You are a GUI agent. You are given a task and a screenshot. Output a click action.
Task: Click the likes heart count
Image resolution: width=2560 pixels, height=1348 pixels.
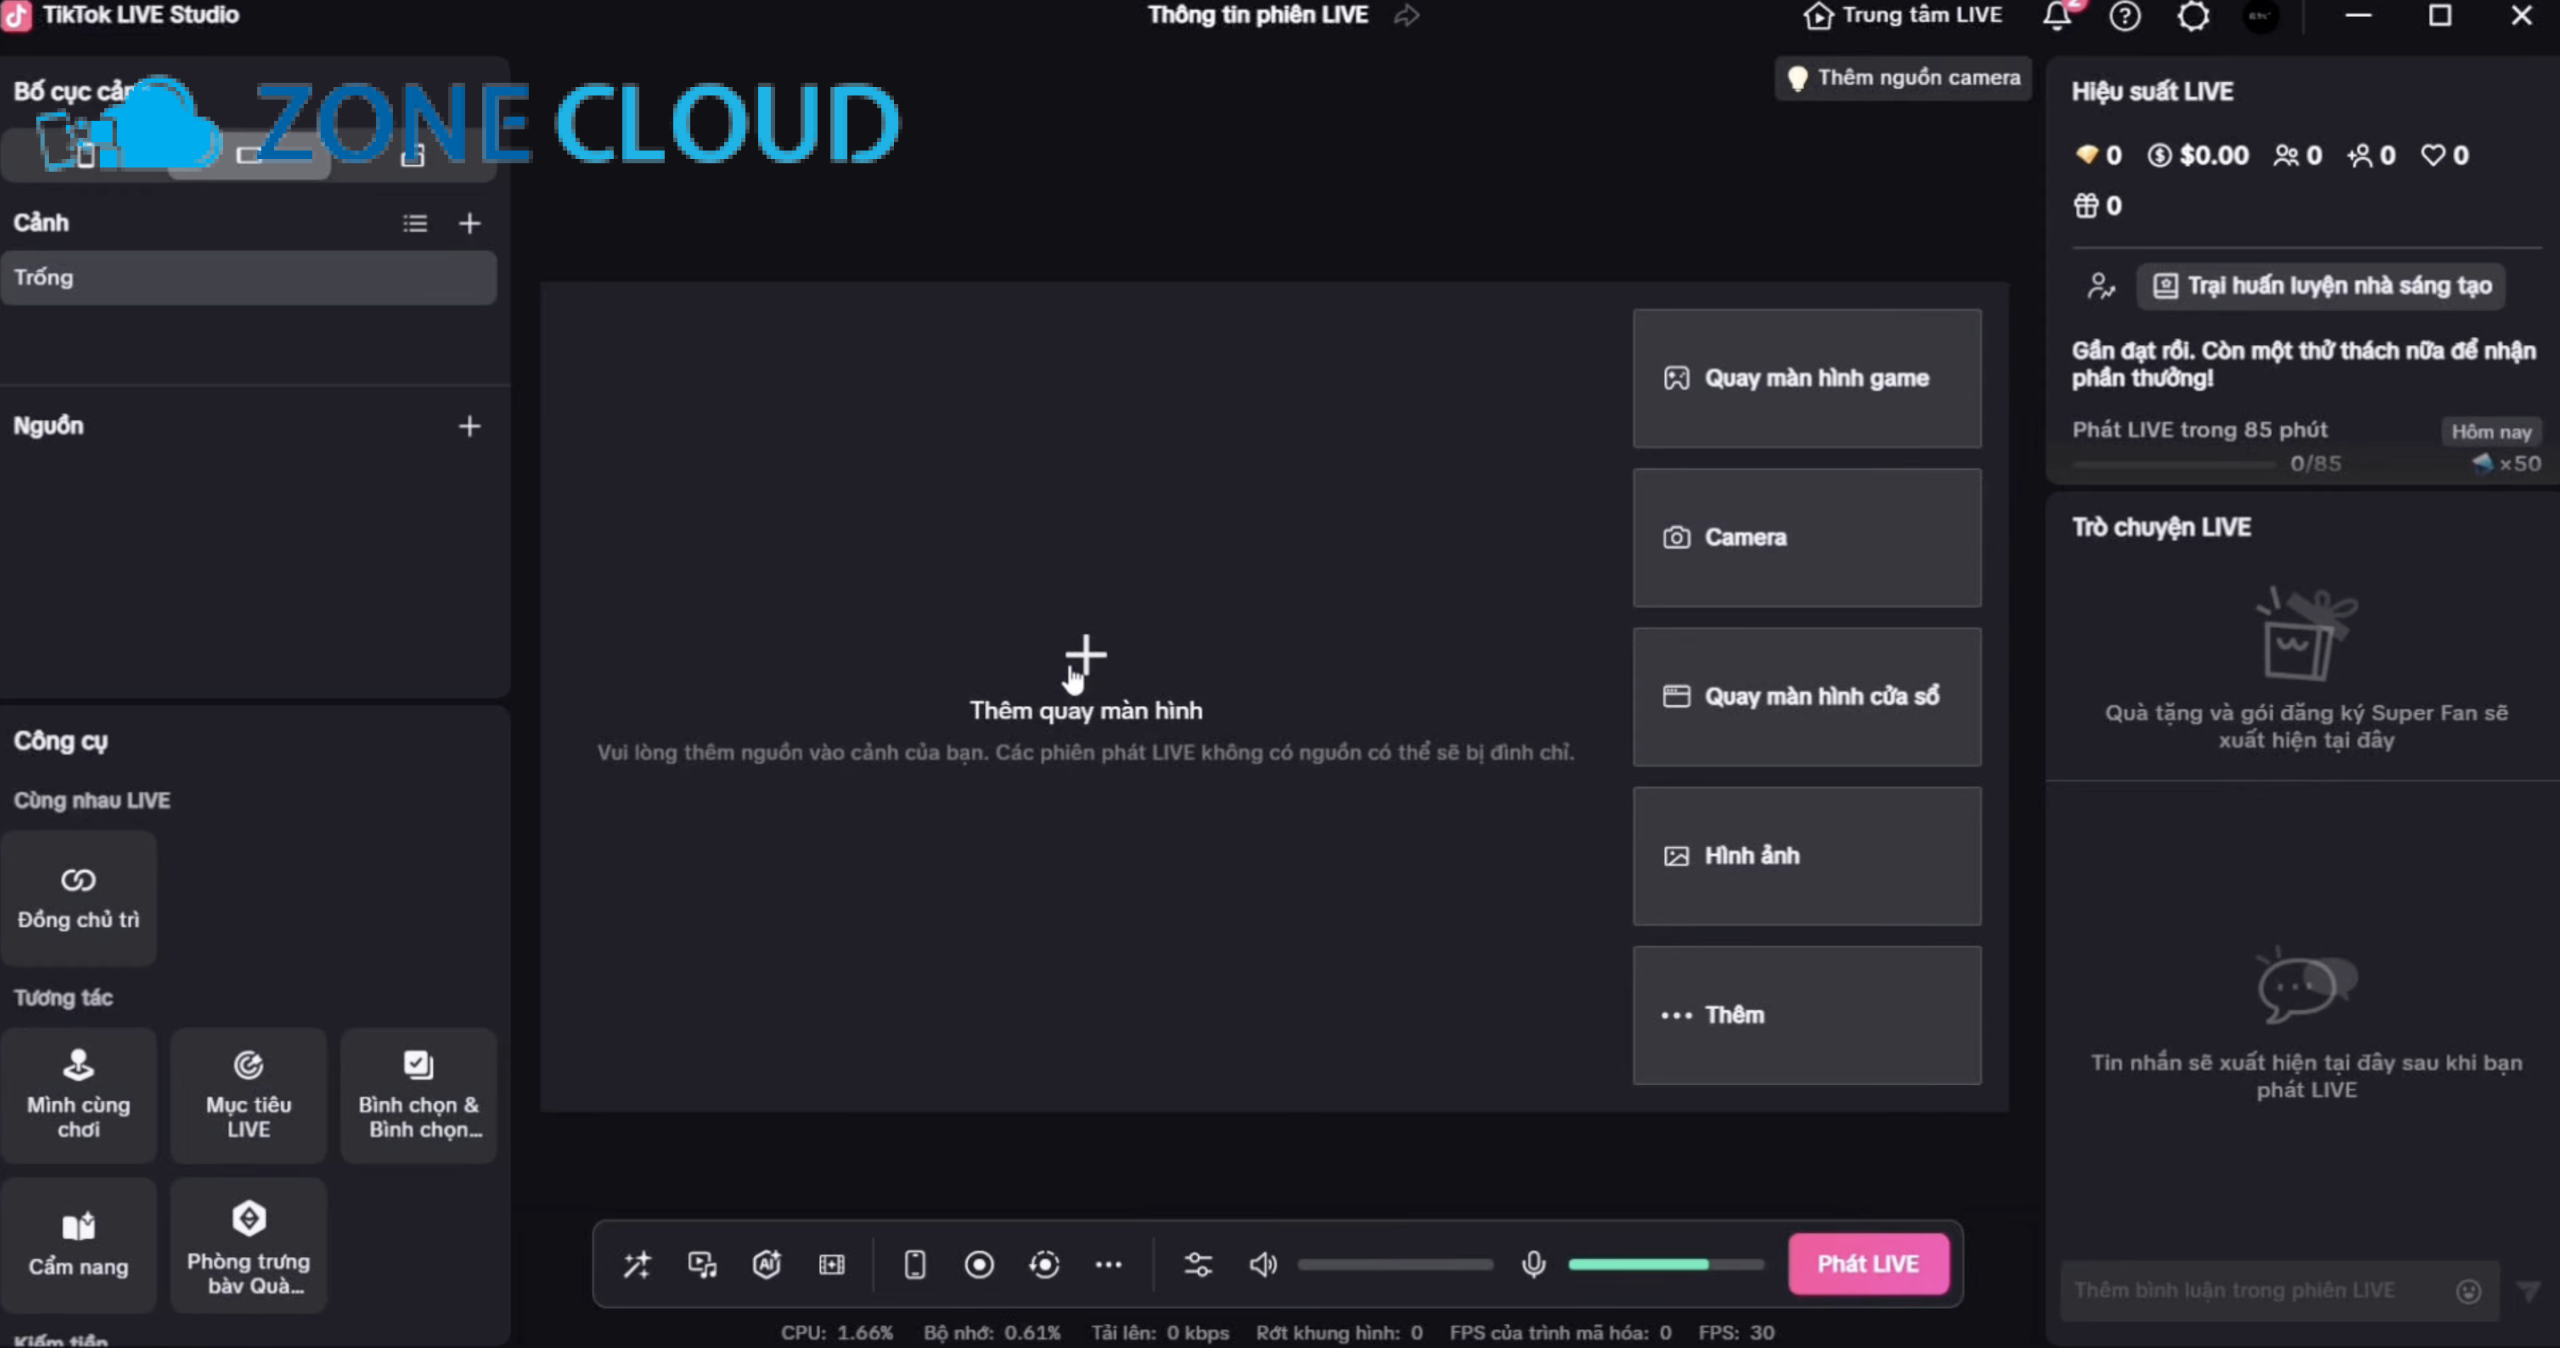2444,155
